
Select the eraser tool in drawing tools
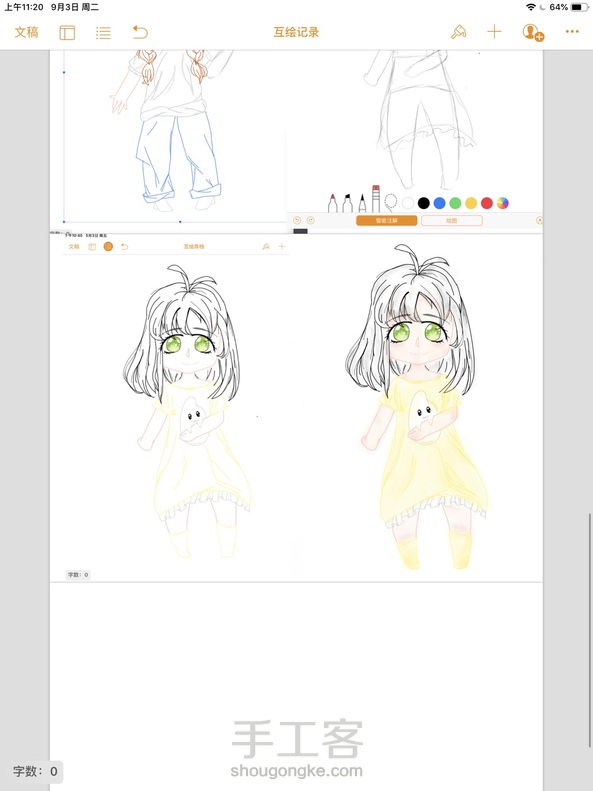[x=376, y=199]
